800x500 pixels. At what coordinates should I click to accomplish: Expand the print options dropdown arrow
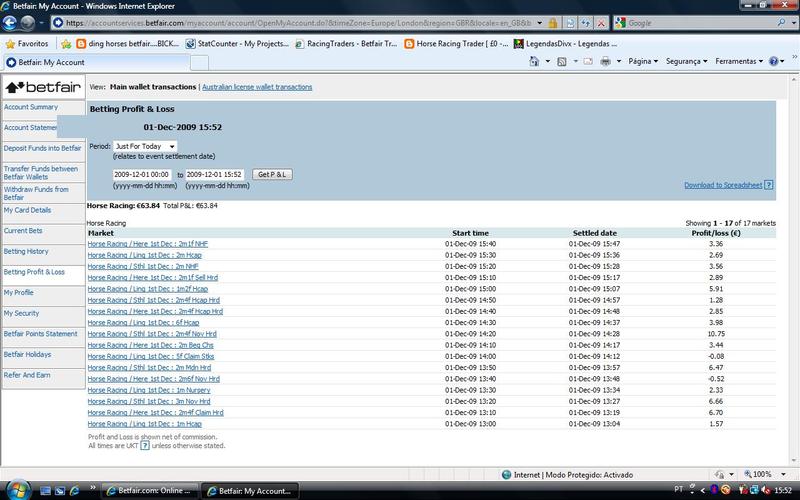(x=619, y=61)
